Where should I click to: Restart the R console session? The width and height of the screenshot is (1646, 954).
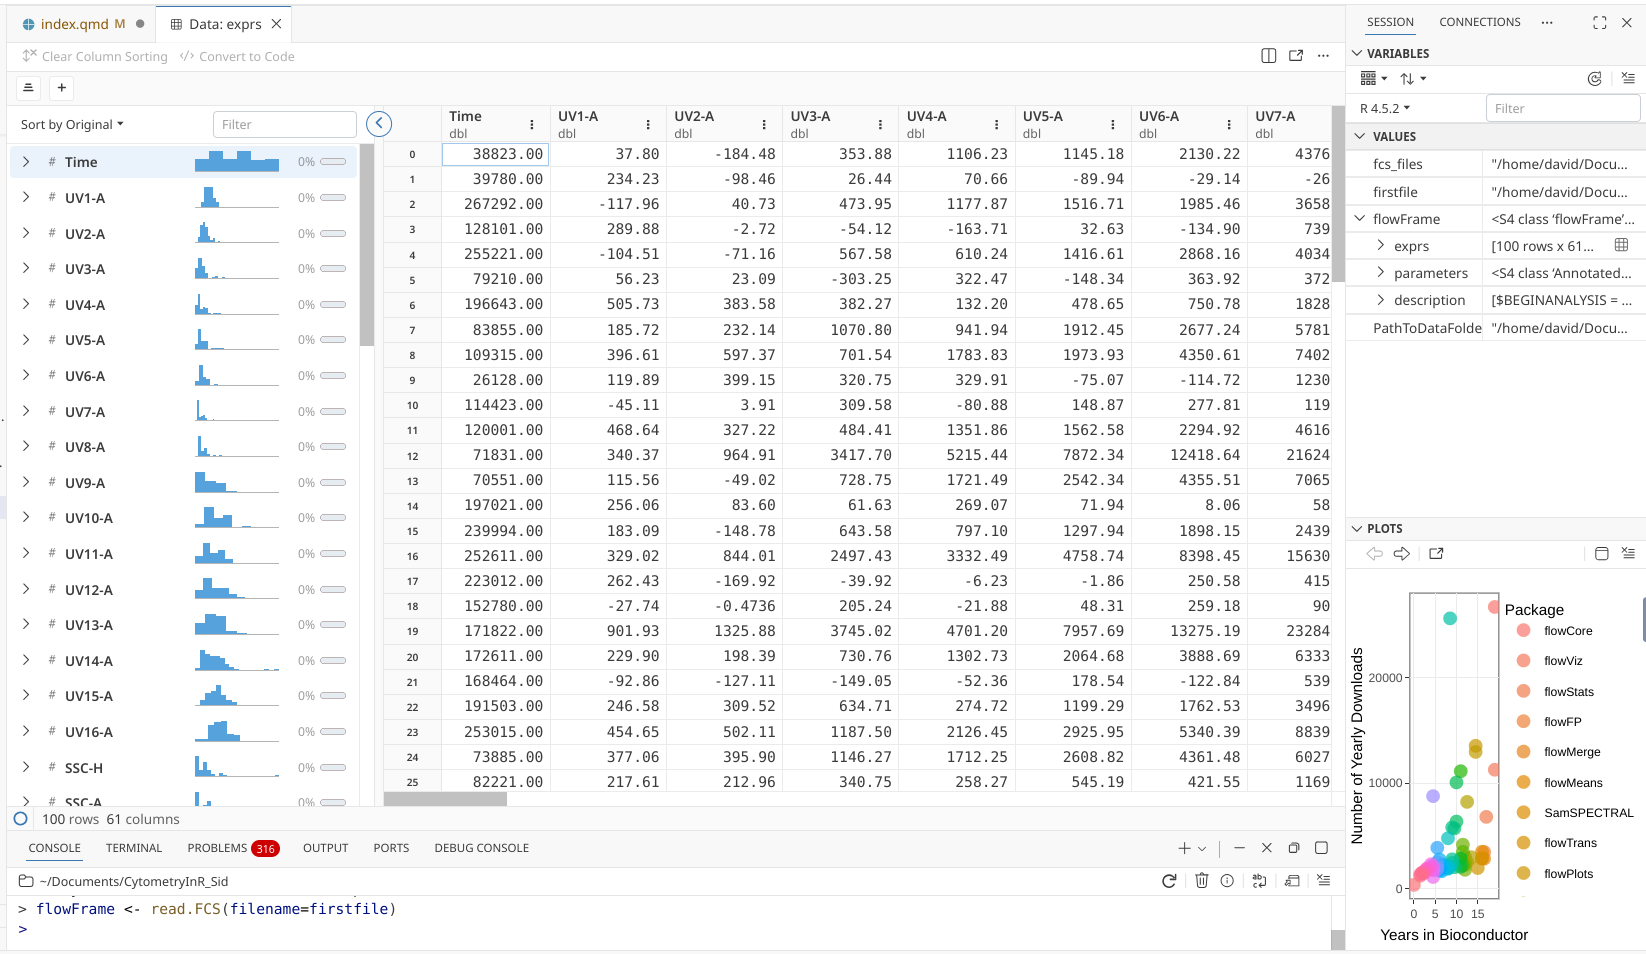[x=1169, y=881]
